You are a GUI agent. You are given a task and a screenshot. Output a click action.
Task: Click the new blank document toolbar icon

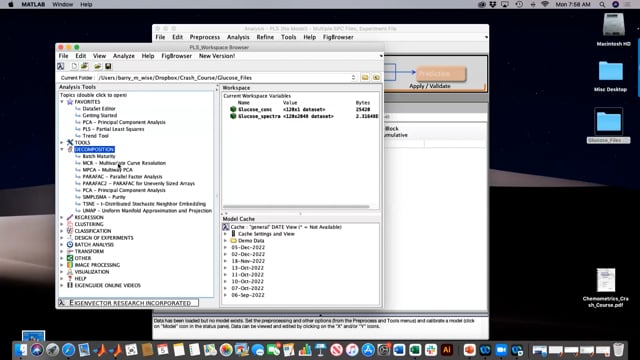click(74, 66)
